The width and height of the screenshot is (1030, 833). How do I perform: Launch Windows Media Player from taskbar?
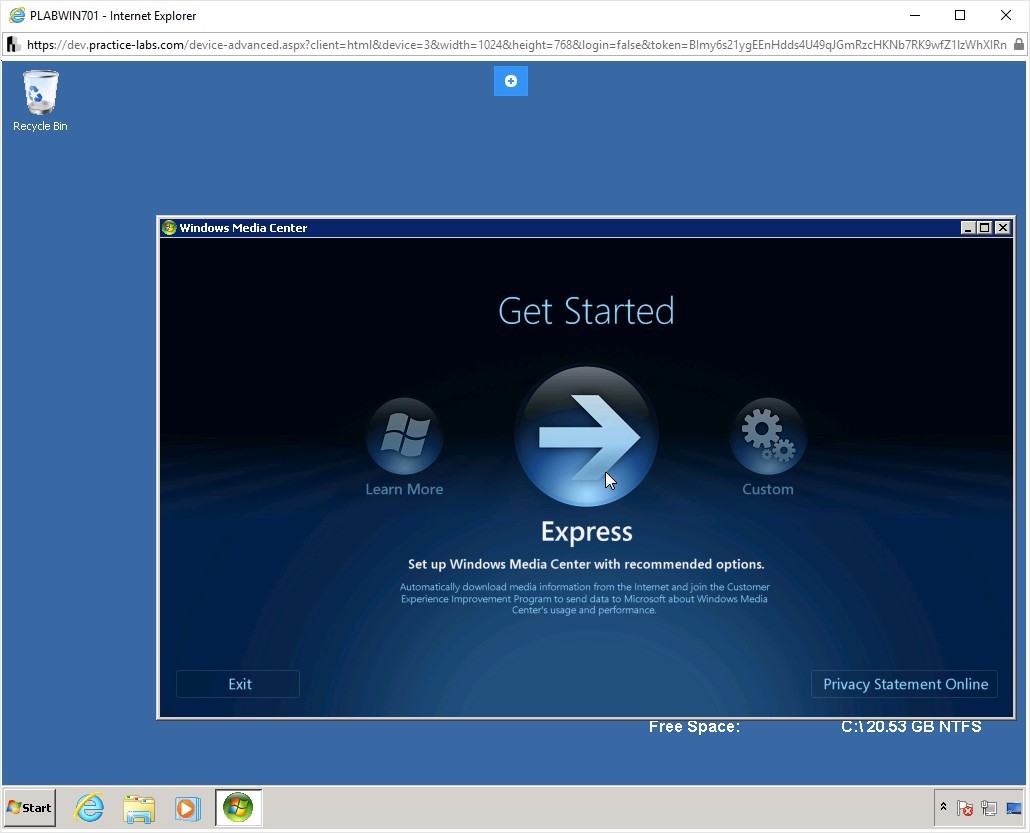[188, 807]
